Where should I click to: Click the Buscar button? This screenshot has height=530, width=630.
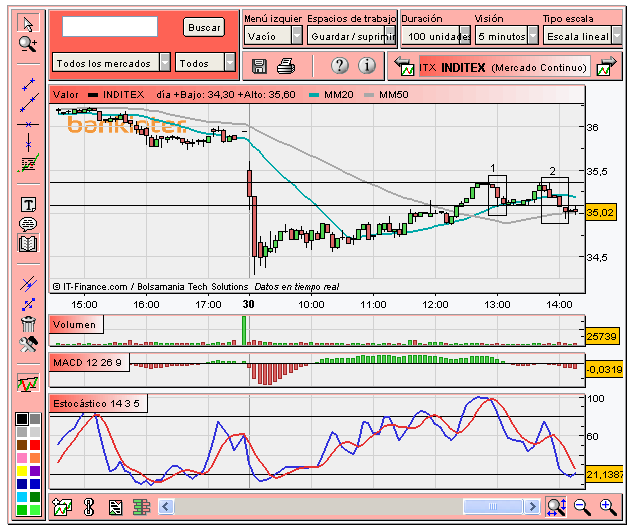204,28
